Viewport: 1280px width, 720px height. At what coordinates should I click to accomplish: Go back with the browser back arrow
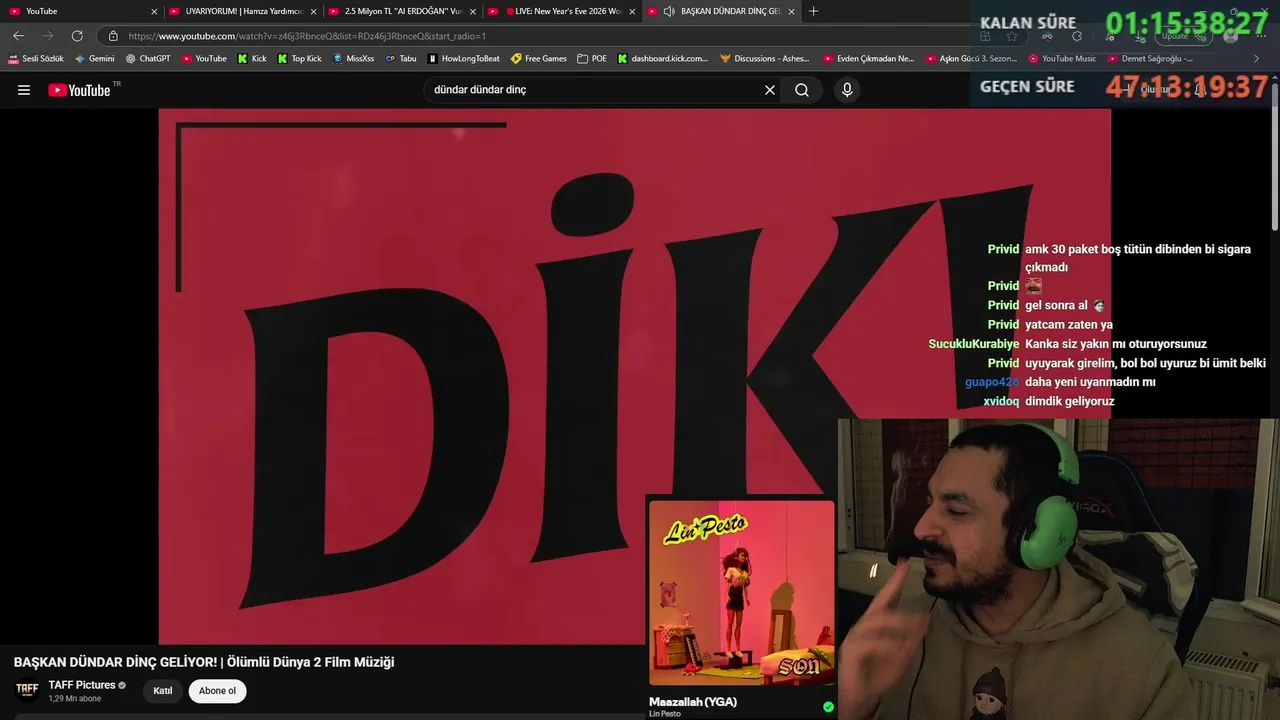pos(18,36)
